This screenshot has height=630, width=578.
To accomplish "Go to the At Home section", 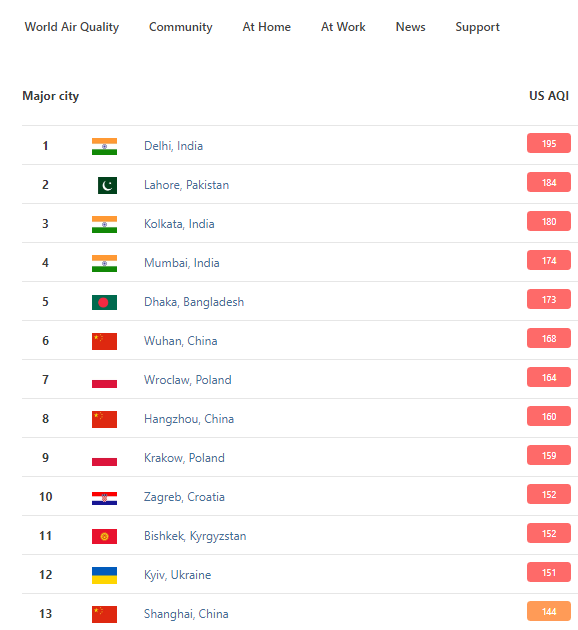I will tap(267, 27).
